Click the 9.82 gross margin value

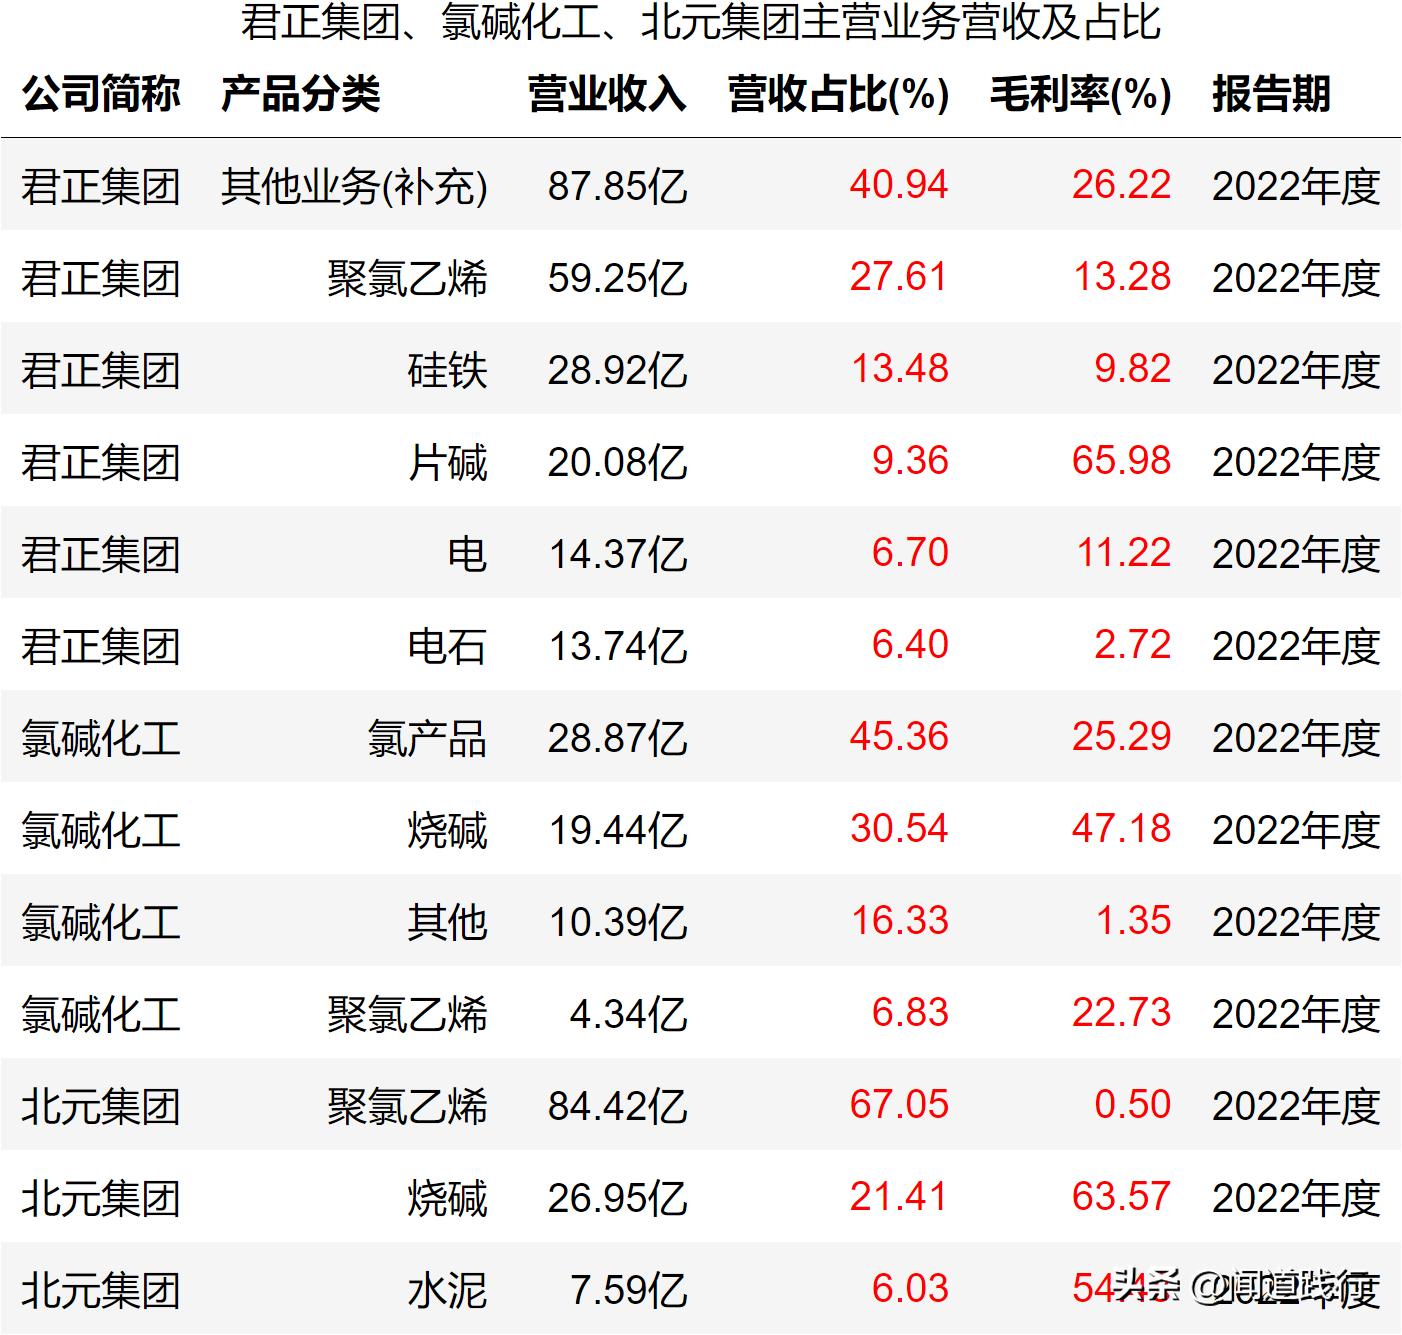click(x=1133, y=369)
